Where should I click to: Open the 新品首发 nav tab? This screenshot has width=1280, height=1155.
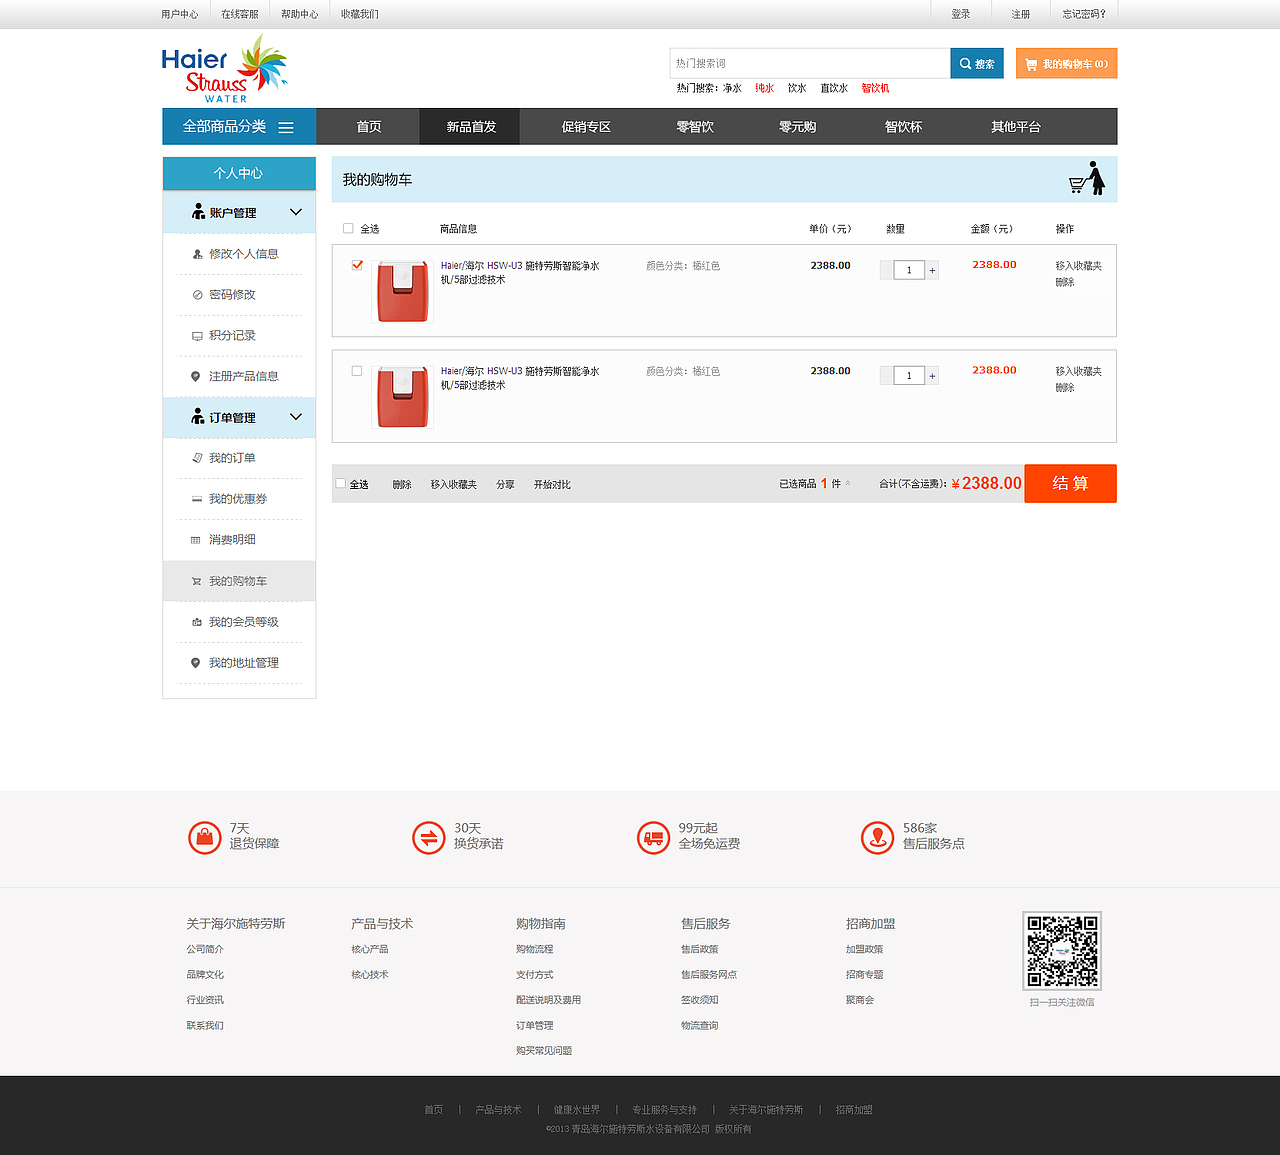[471, 127]
